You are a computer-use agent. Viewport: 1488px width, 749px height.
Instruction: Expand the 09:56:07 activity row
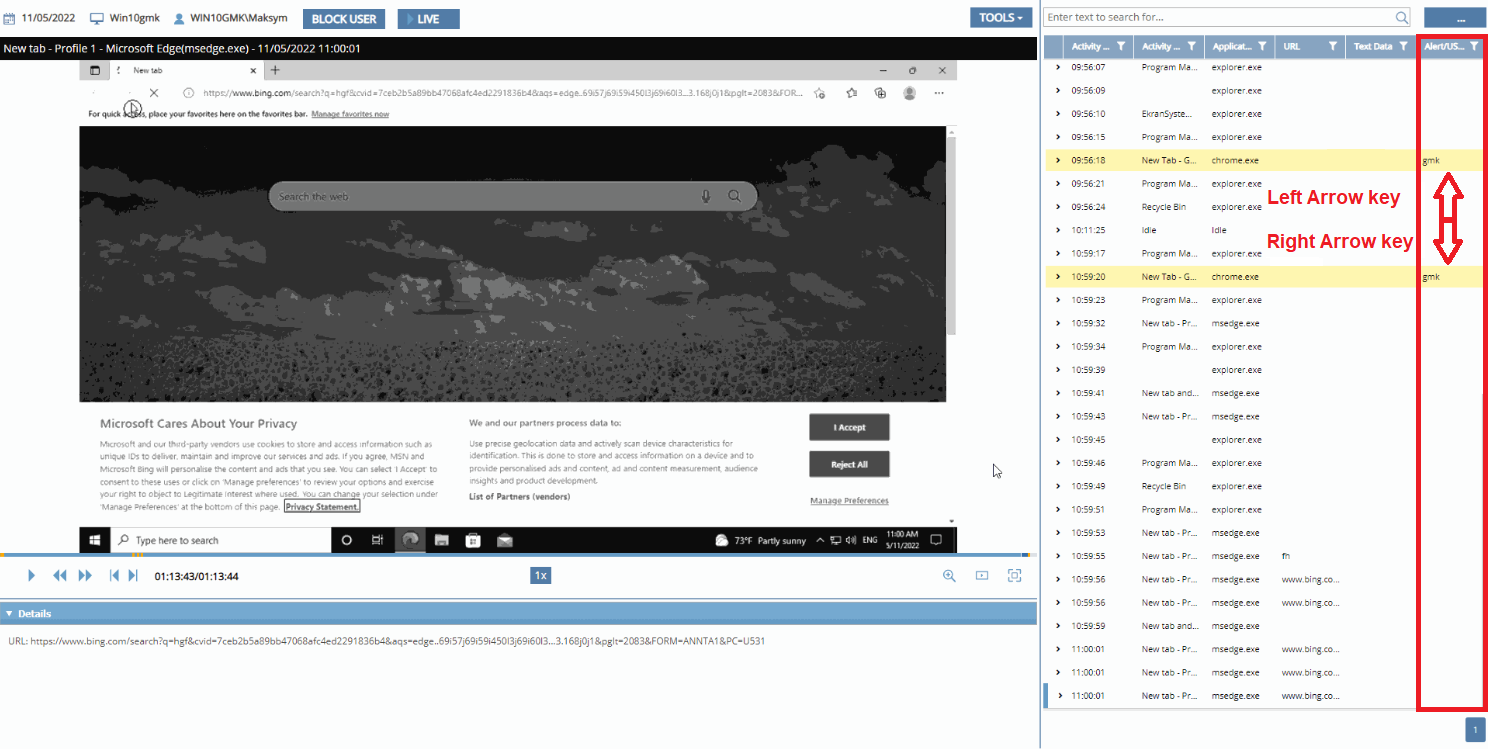point(1058,67)
